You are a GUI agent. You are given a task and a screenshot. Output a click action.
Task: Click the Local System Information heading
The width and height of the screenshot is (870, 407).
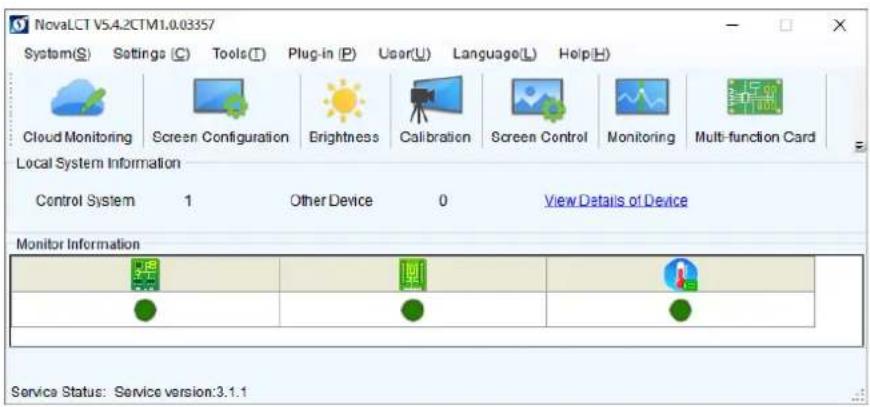(x=98, y=164)
